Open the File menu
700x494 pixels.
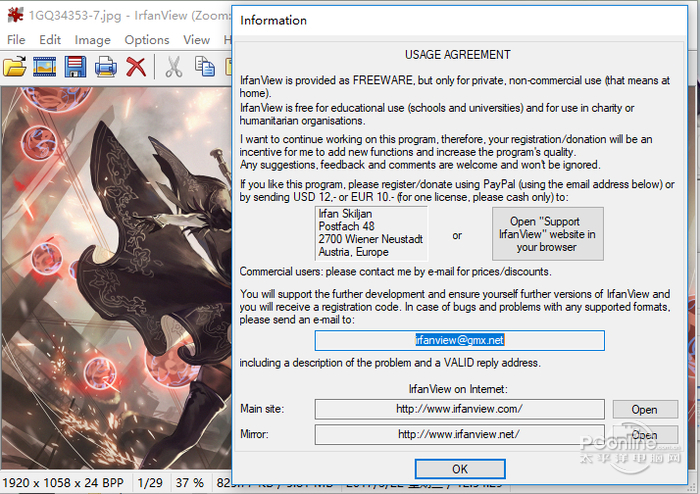(x=16, y=40)
